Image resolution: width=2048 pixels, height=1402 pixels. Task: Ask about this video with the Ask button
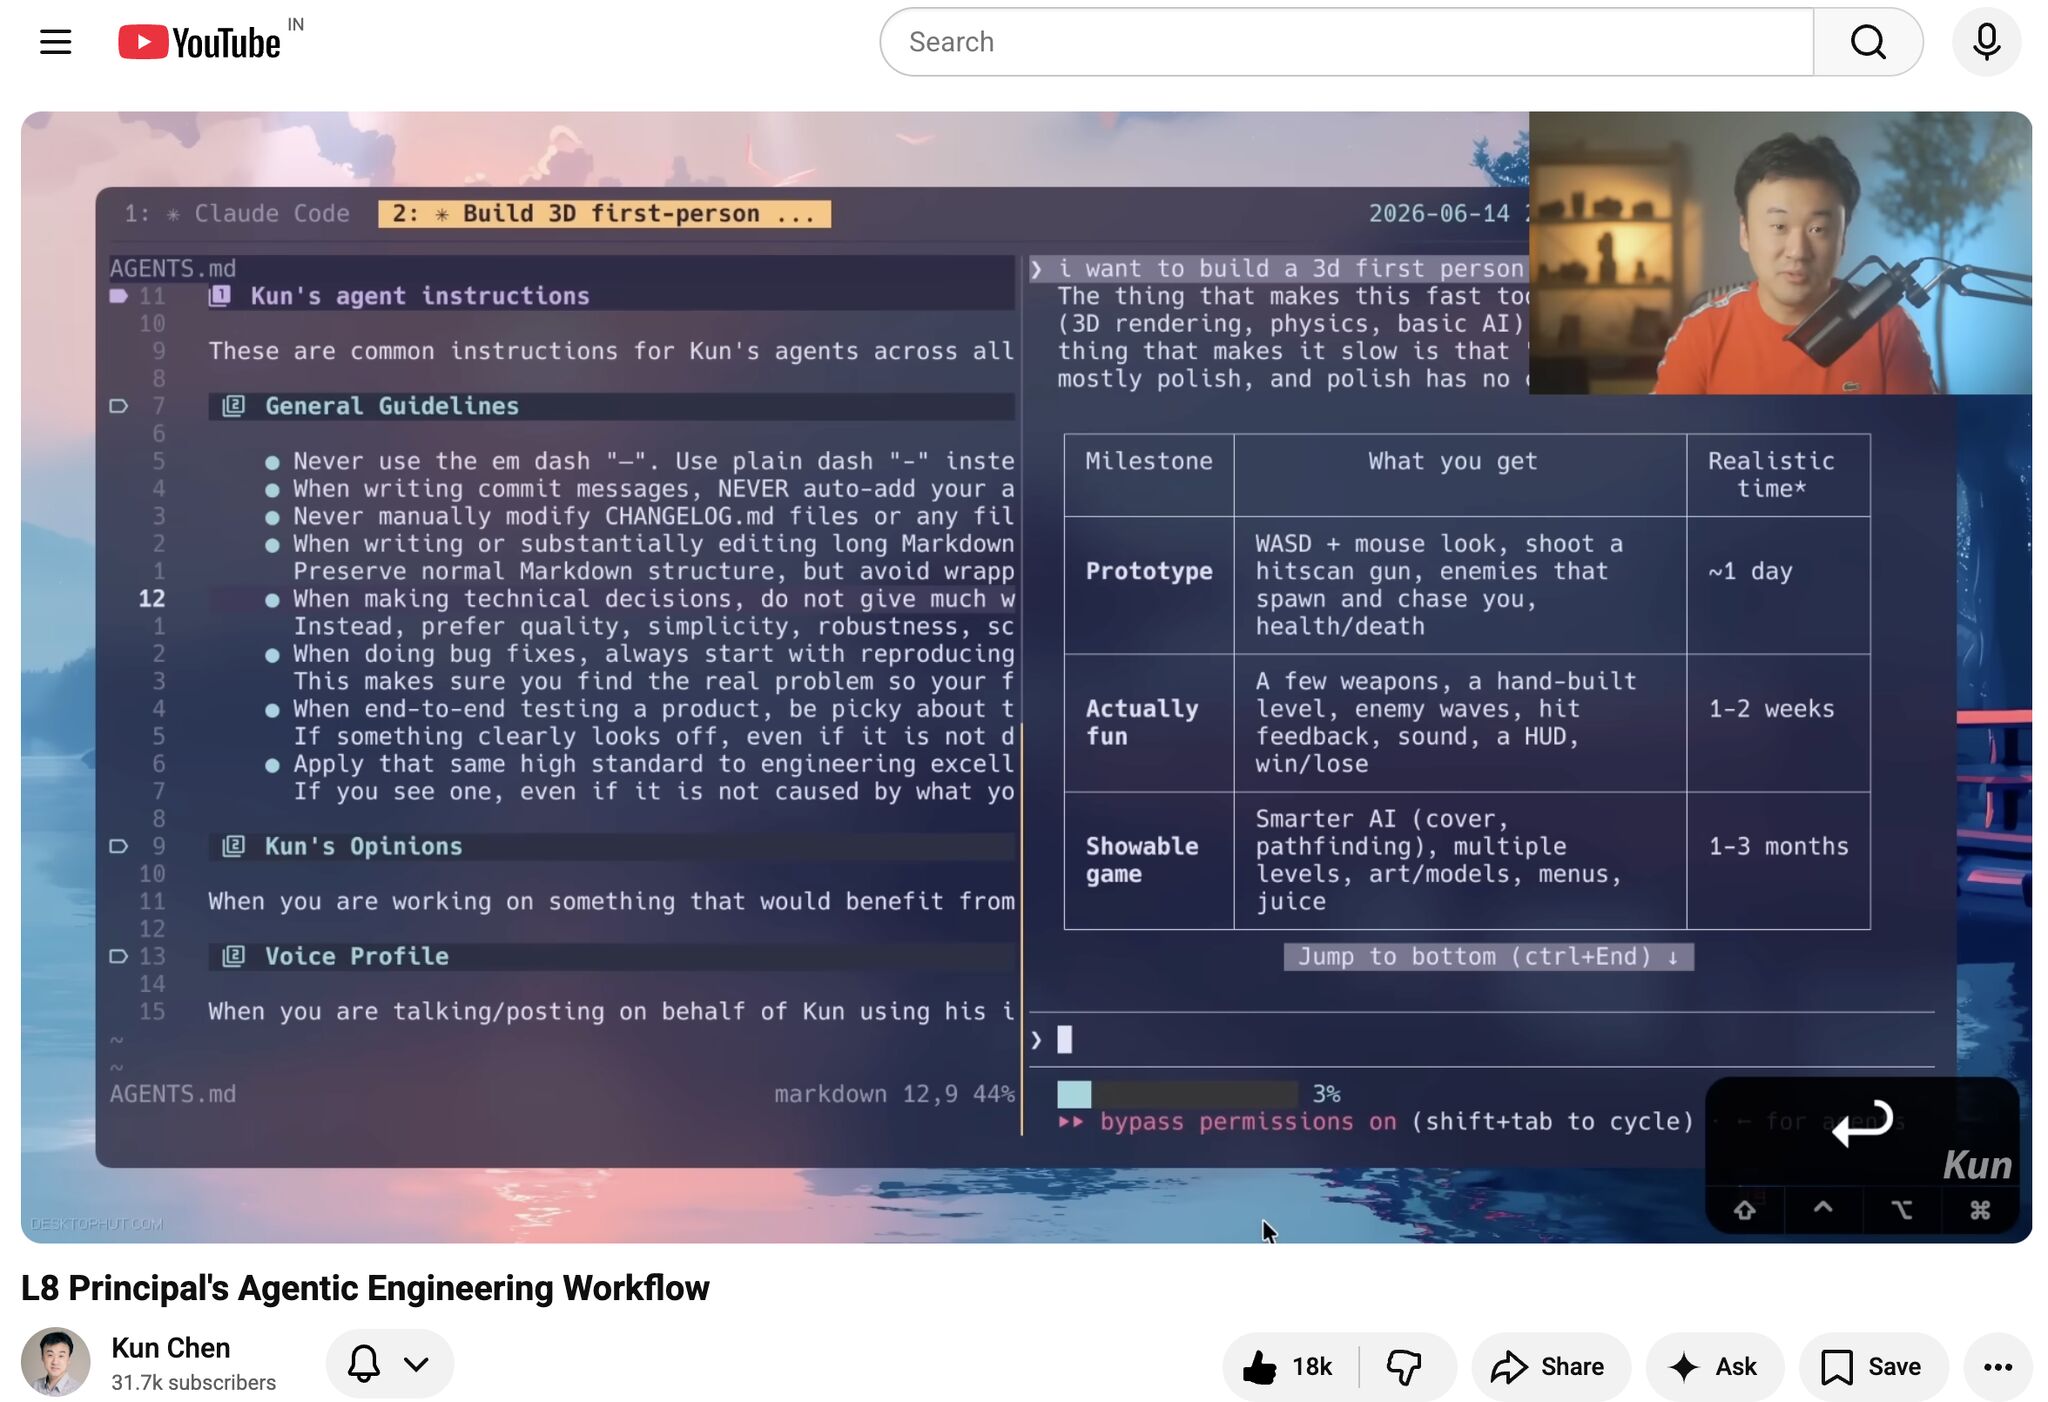click(x=1714, y=1366)
